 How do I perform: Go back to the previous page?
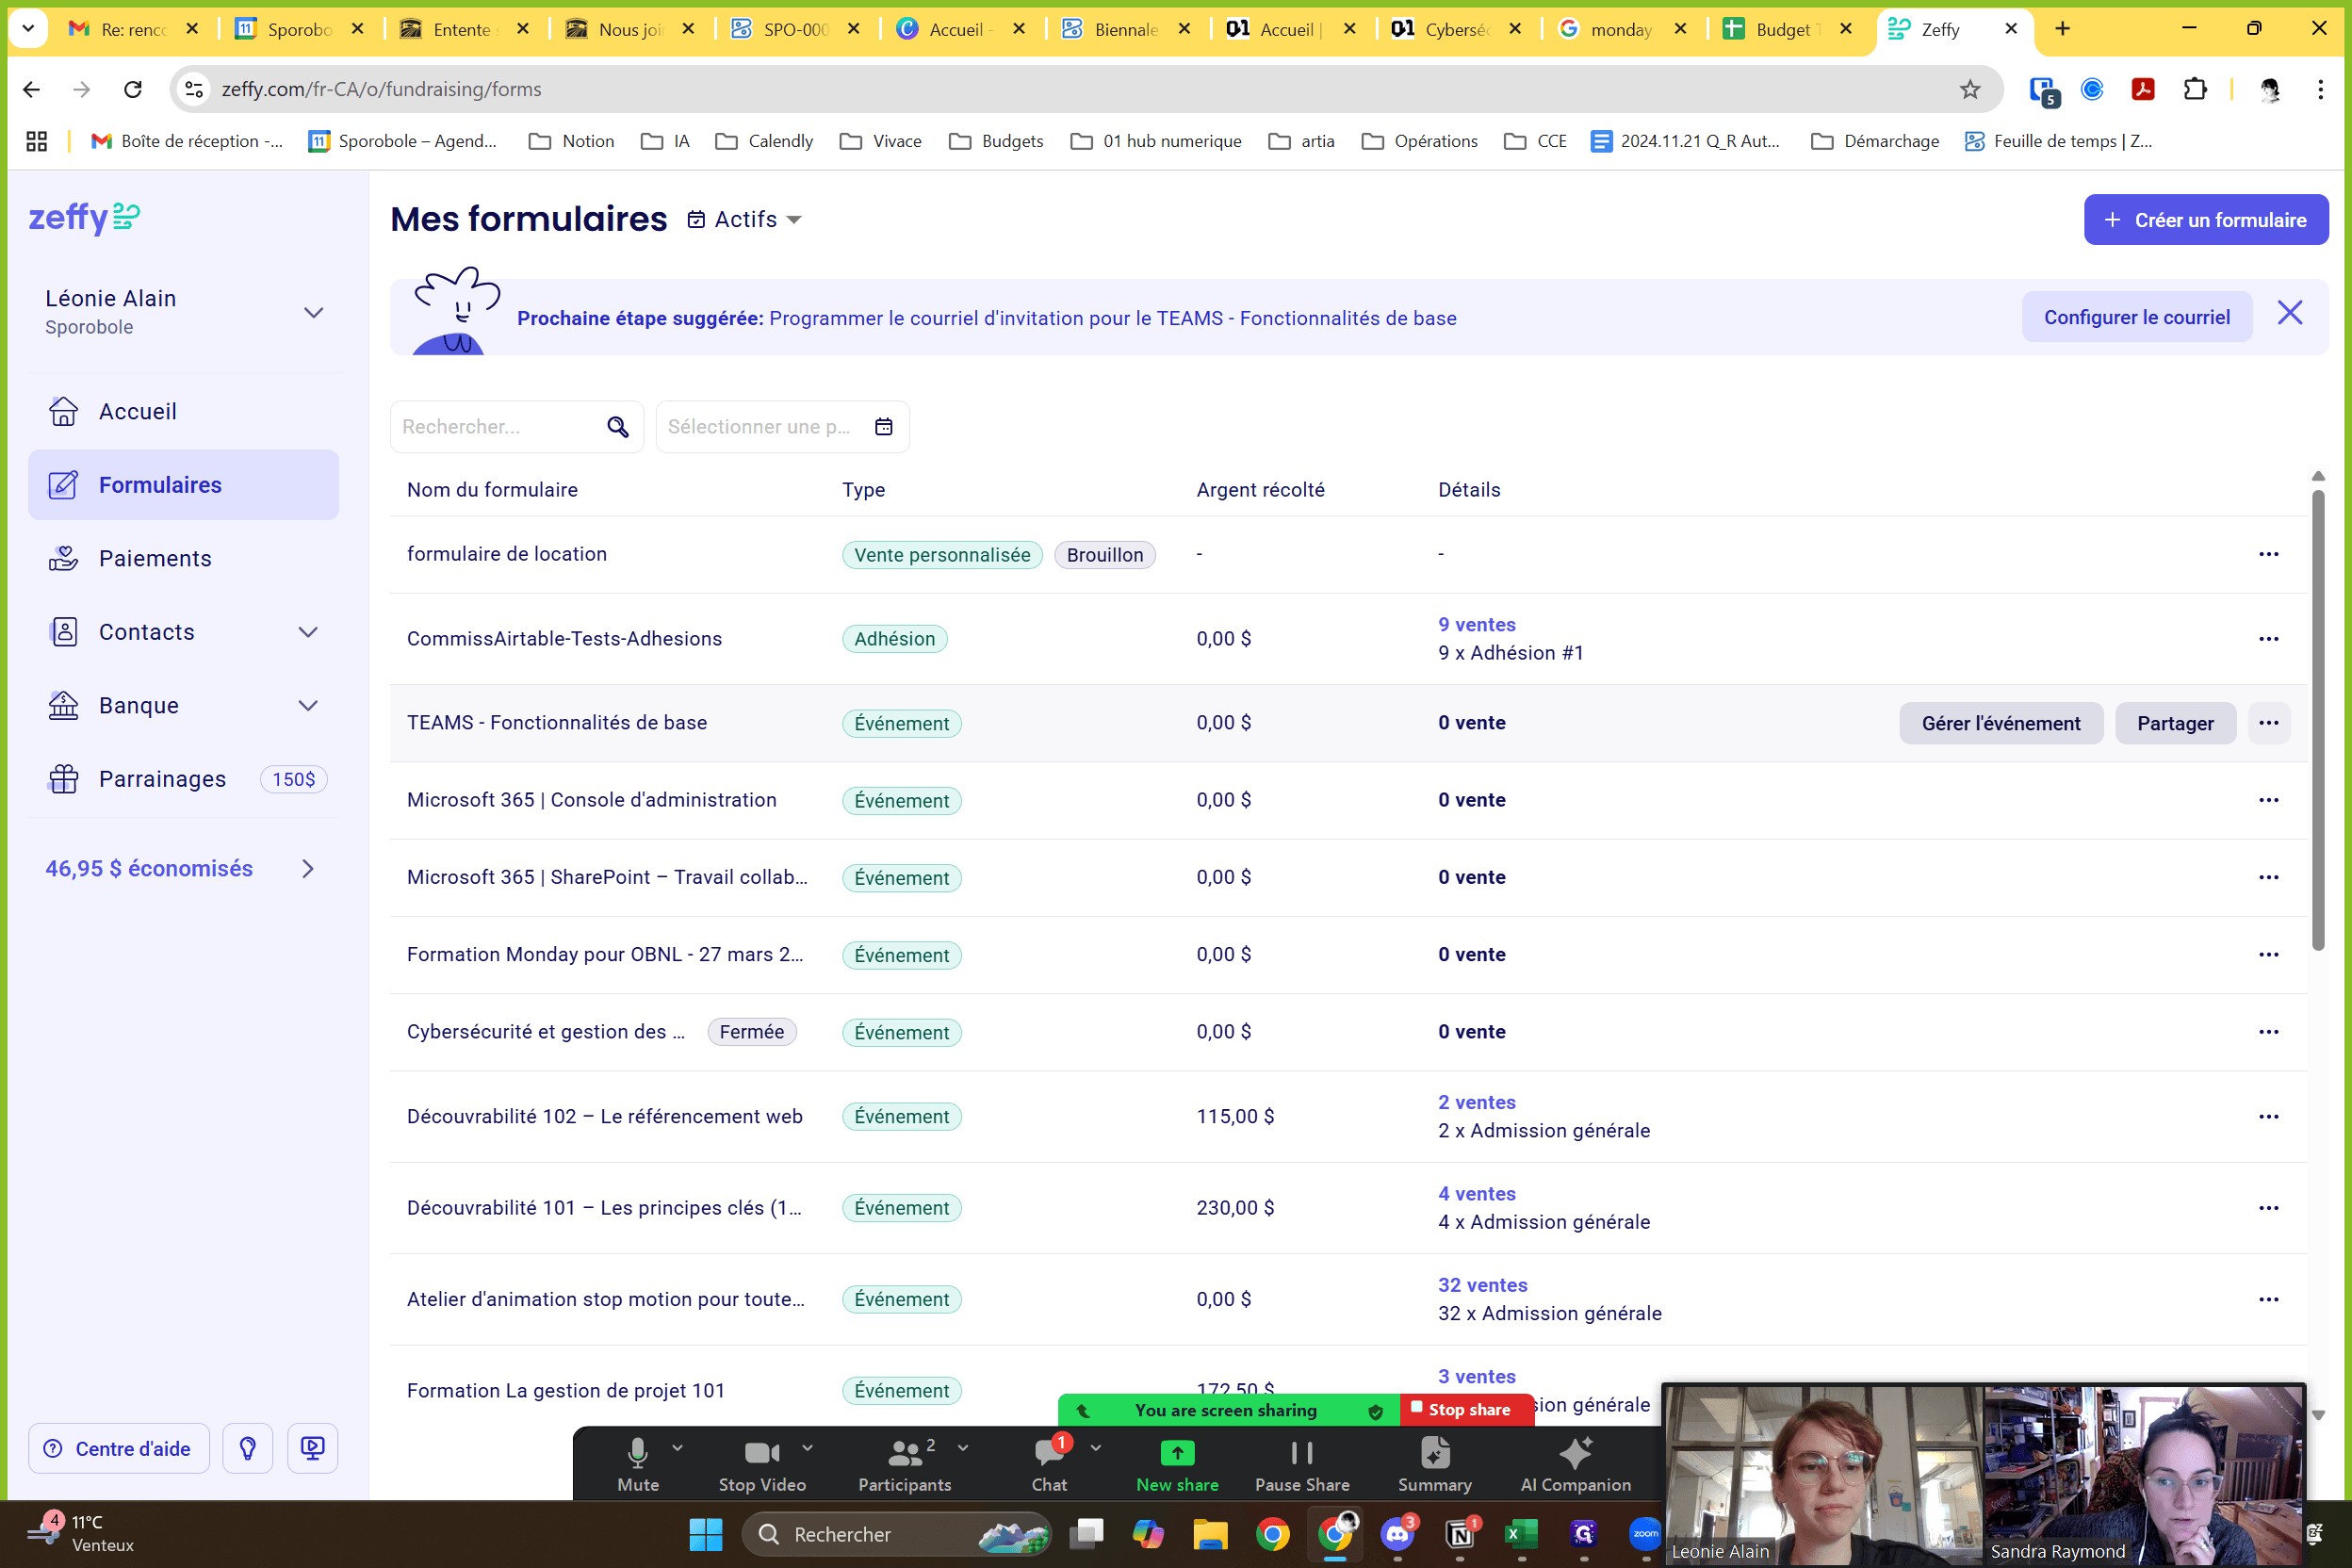tap(31, 89)
